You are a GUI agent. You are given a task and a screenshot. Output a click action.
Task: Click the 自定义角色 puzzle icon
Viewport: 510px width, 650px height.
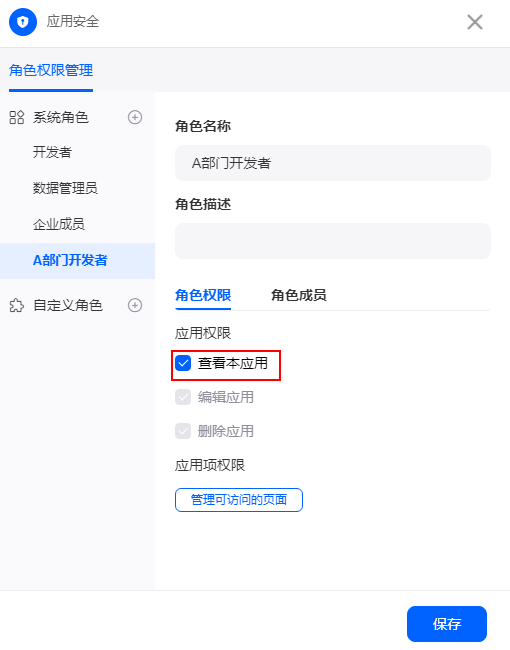[x=17, y=306]
